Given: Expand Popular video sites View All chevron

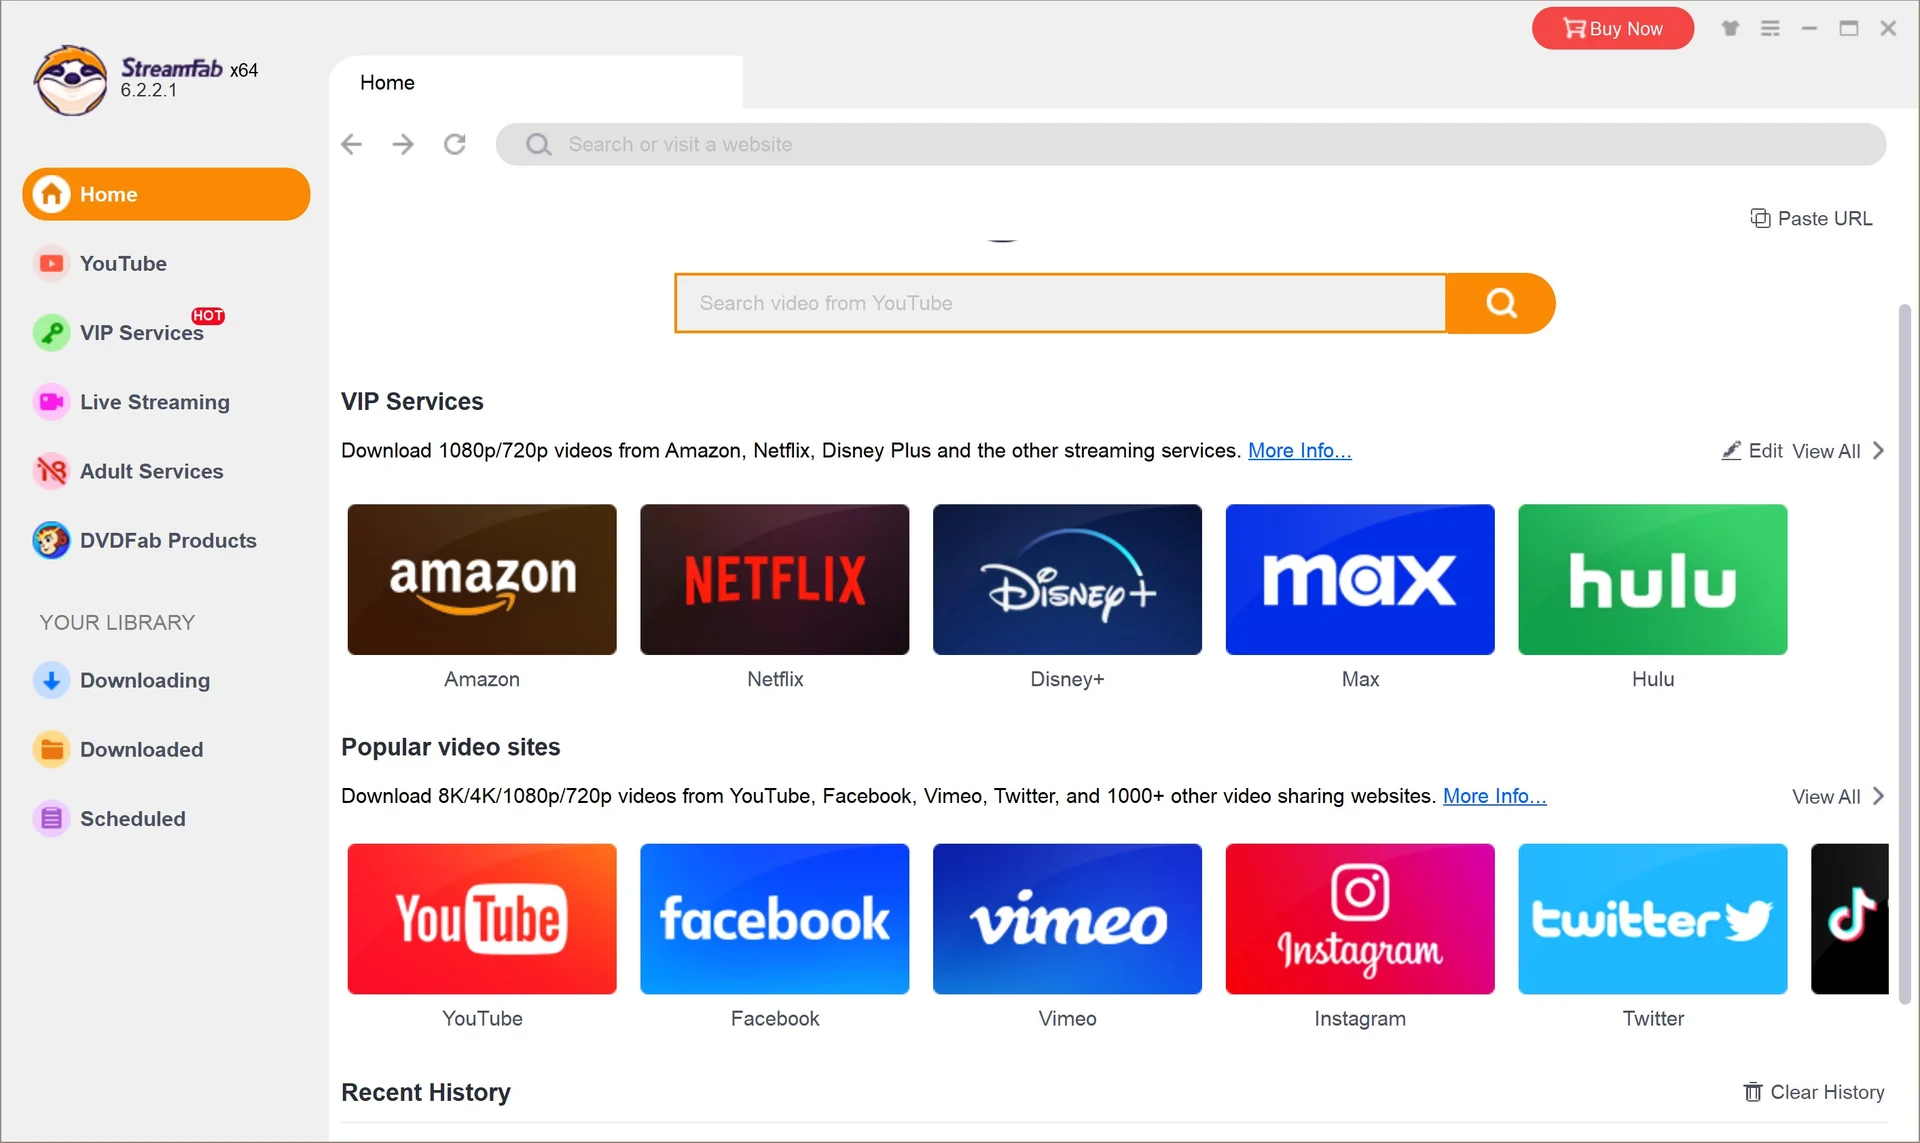Looking at the screenshot, I should (x=1878, y=796).
